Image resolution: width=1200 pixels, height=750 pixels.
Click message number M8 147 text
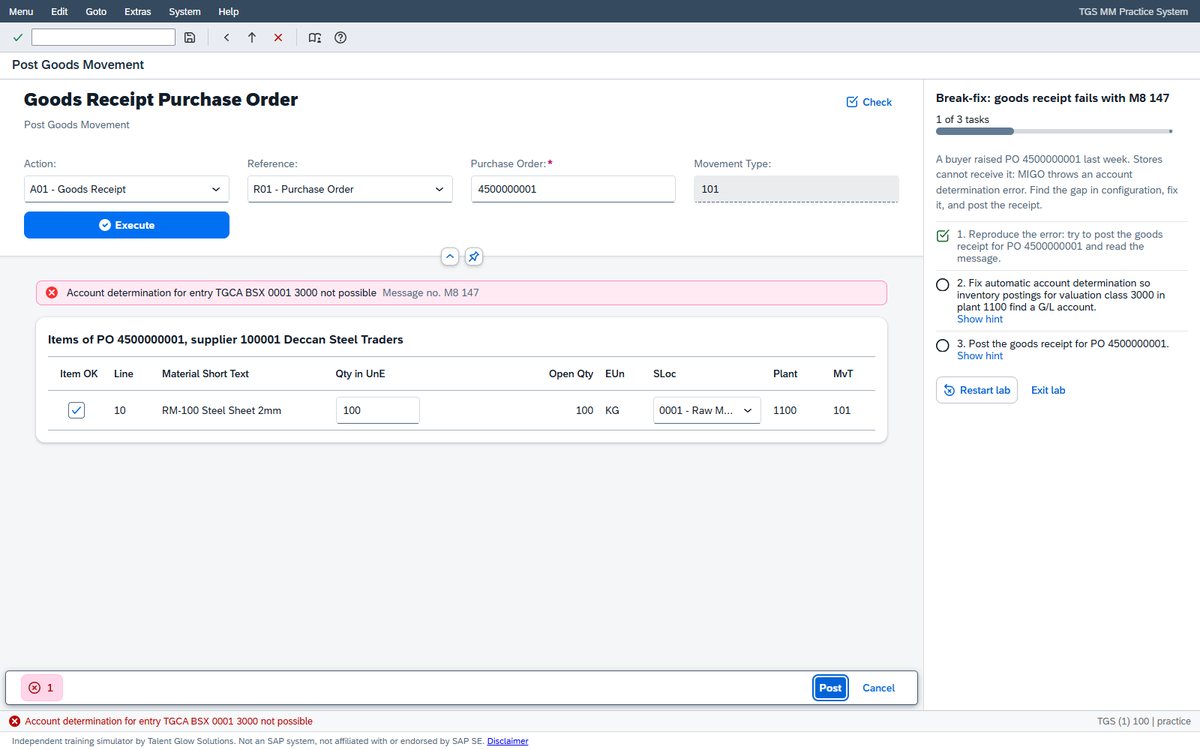431,293
